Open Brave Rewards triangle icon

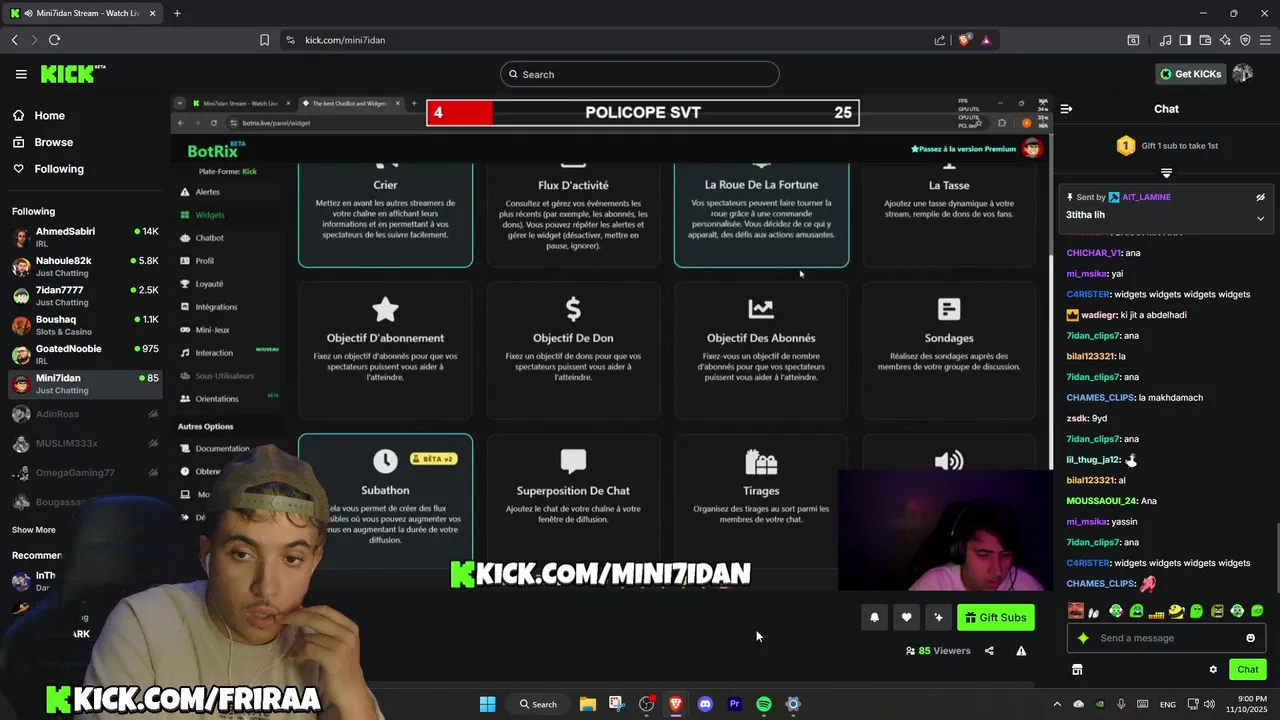[x=986, y=40]
